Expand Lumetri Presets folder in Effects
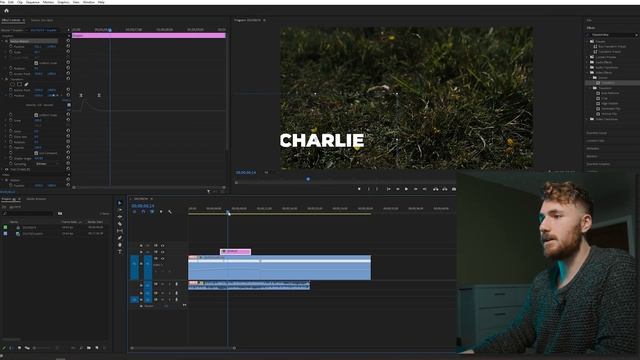Viewport: 640px width, 360px height. click(588, 57)
